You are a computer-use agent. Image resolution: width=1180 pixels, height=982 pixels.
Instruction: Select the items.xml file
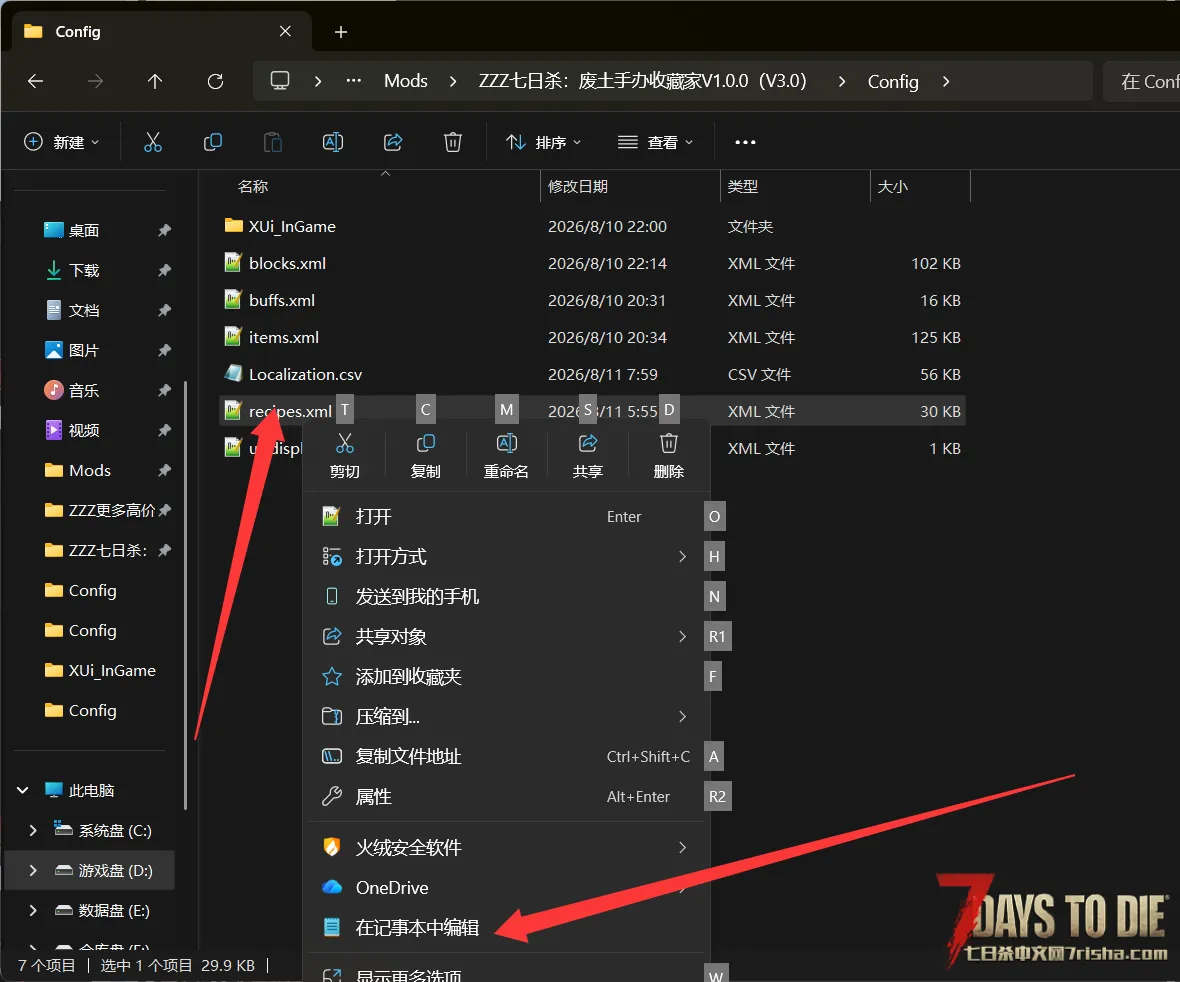[284, 336]
